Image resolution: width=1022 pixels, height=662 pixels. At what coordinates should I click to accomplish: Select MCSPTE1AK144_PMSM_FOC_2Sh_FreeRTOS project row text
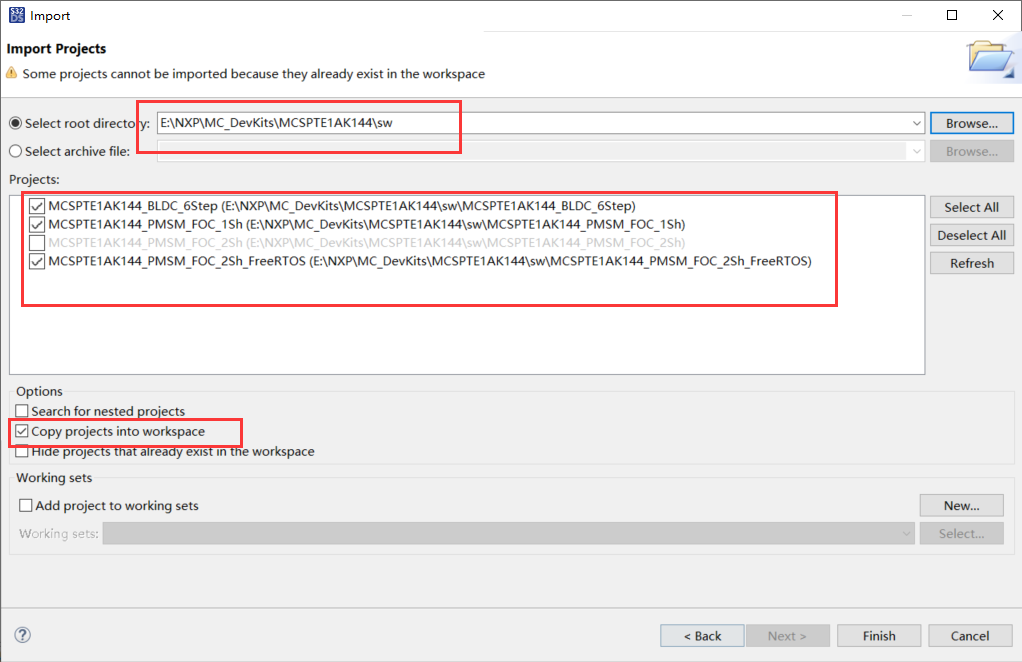click(x=430, y=261)
